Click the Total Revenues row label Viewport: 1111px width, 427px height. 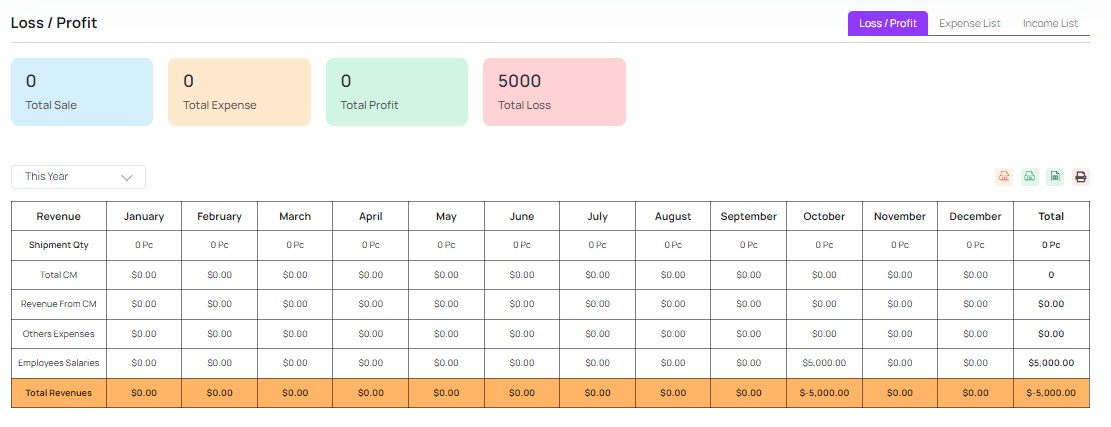point(58,393)
